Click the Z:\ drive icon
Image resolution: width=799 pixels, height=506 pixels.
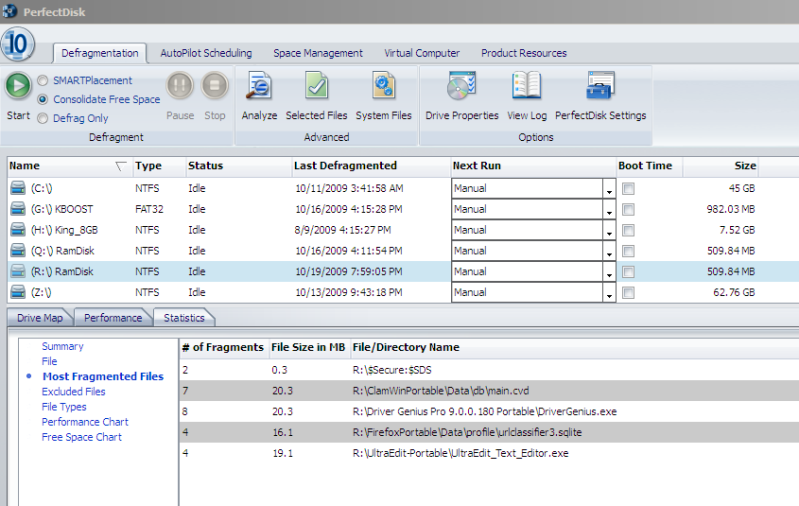(18, 292)
